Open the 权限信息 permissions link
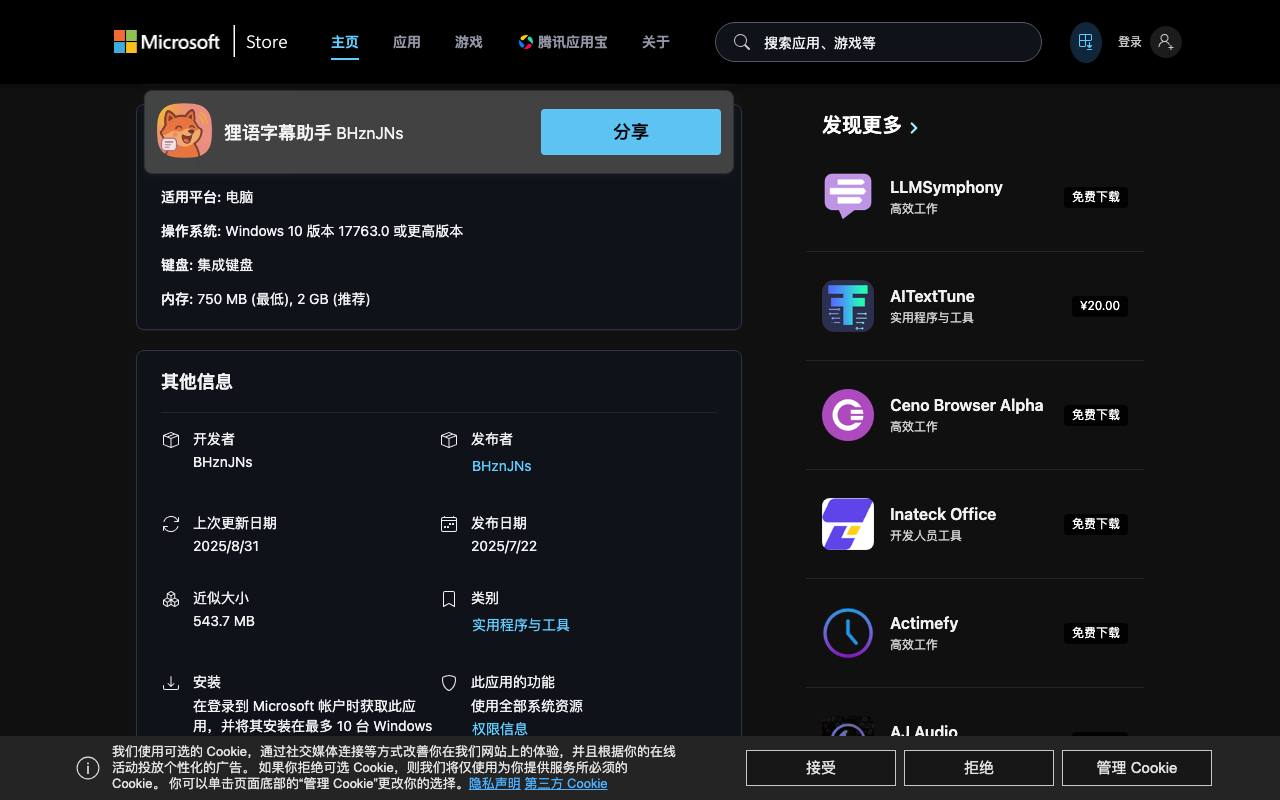This screenshot has height=800, width=1280. 500,729
